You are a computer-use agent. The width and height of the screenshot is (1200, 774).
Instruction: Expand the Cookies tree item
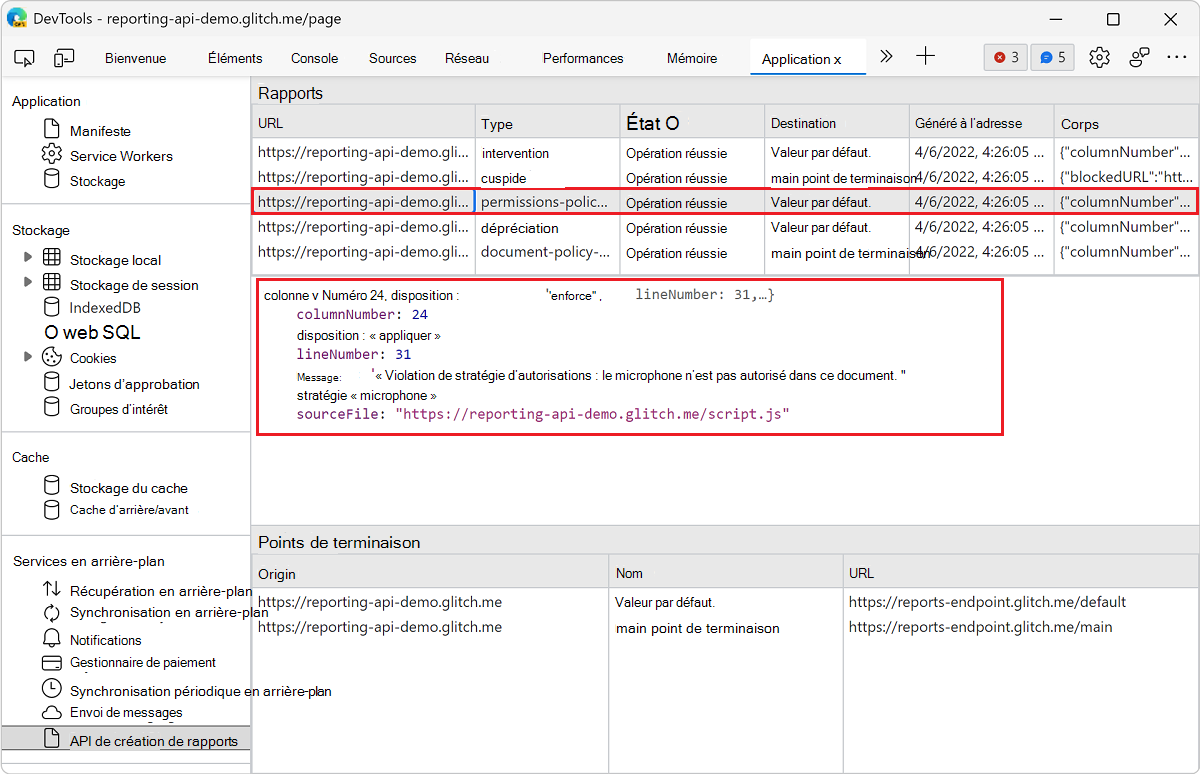(x=28, y=357)
